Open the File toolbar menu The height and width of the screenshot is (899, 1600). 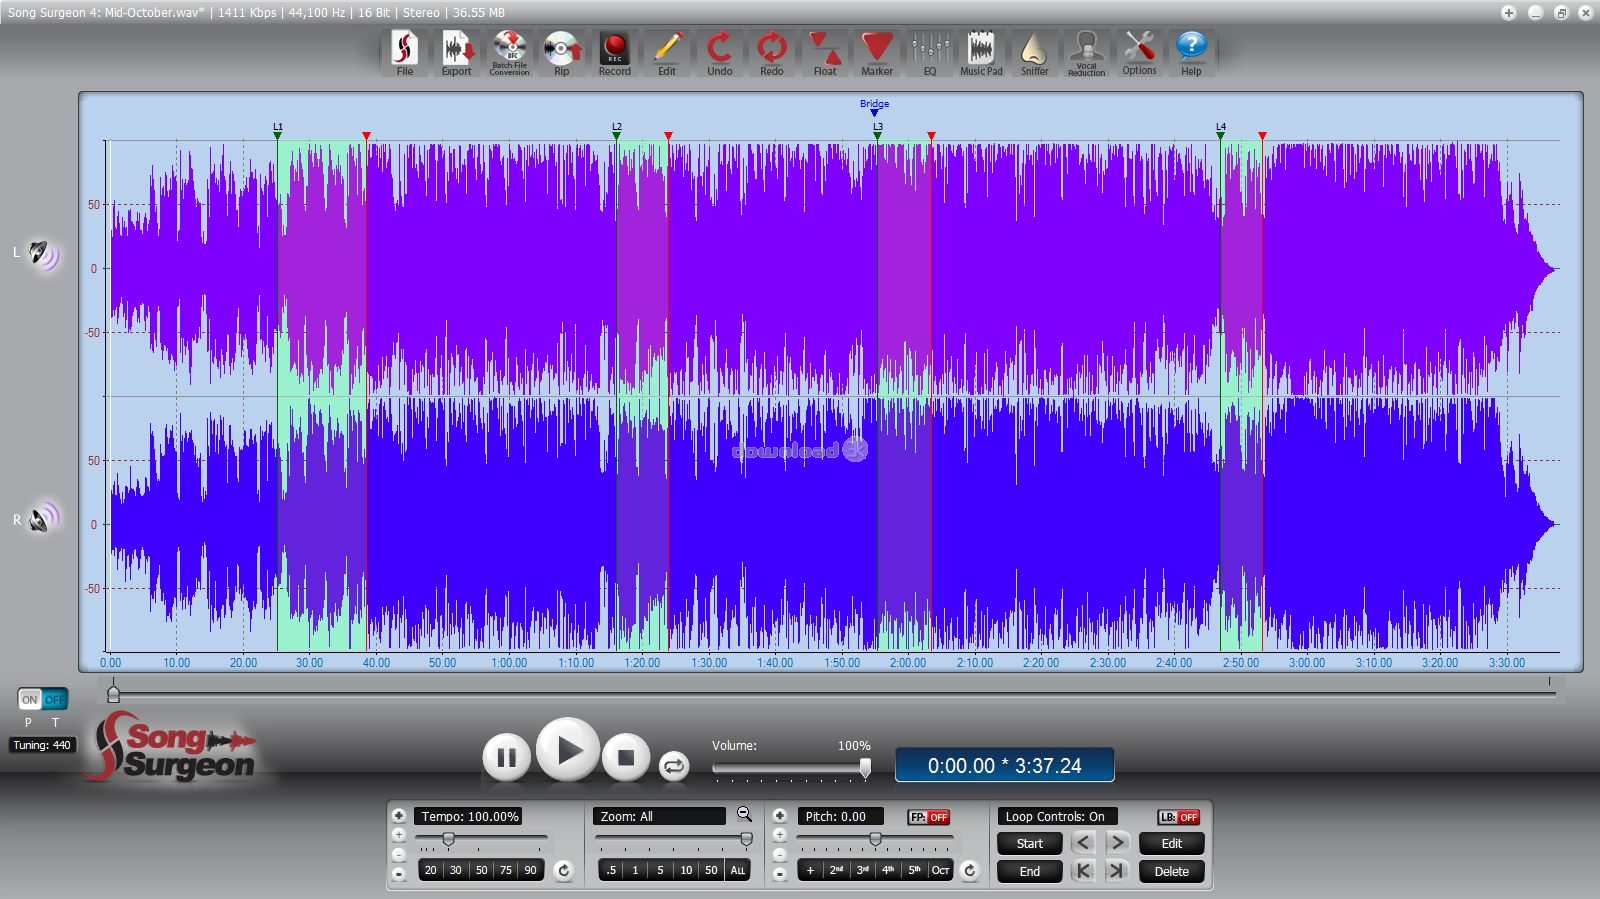404,53
